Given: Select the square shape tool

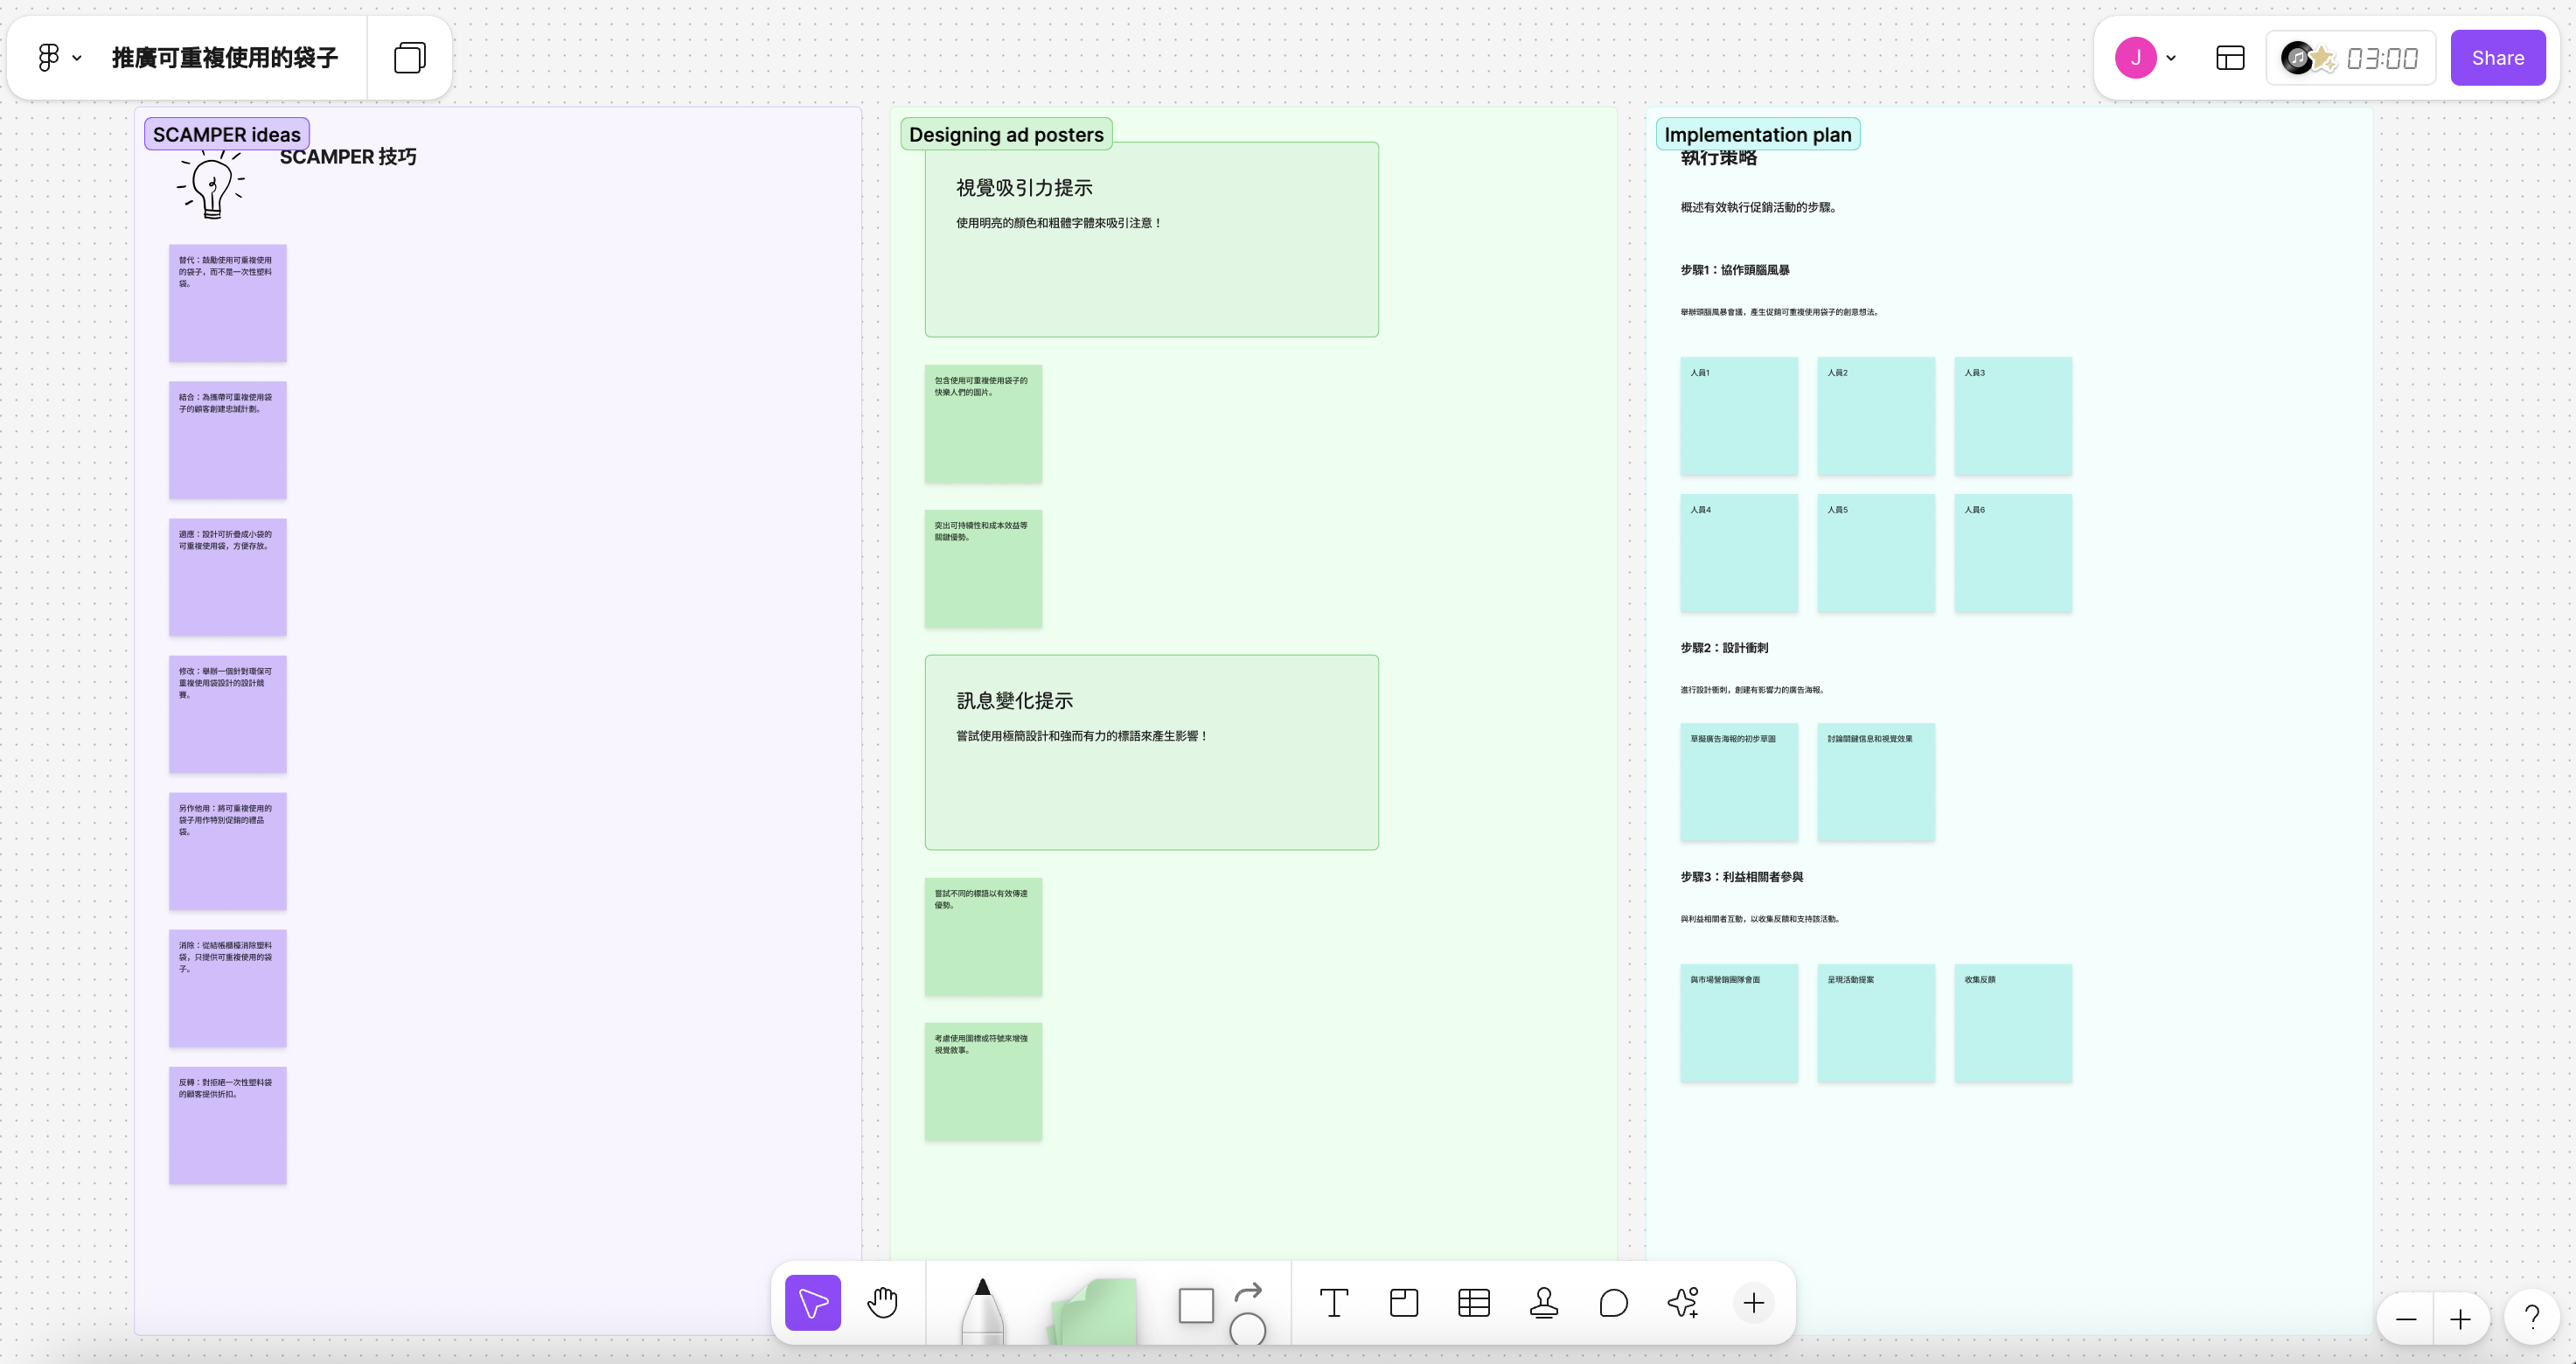Looking at the screenshot, I should 1196,1305.
